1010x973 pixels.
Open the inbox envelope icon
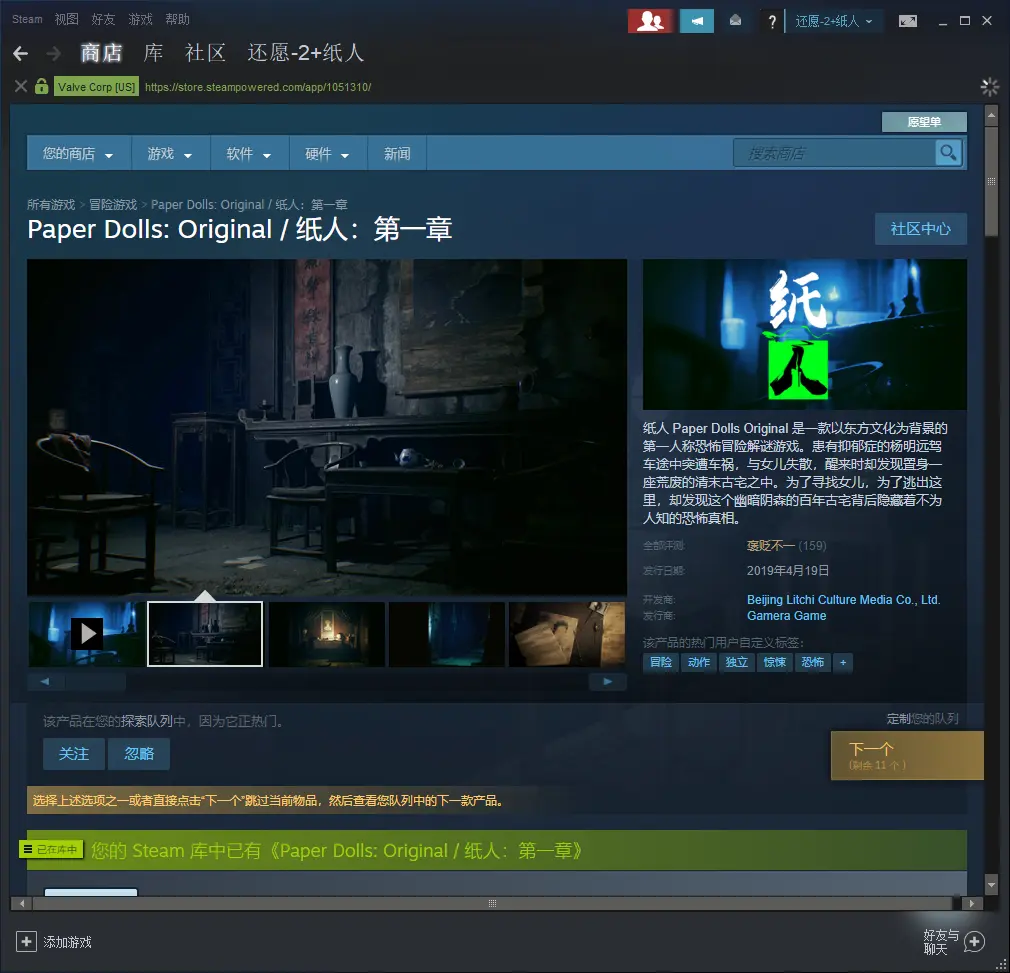(x=735, y=21)
